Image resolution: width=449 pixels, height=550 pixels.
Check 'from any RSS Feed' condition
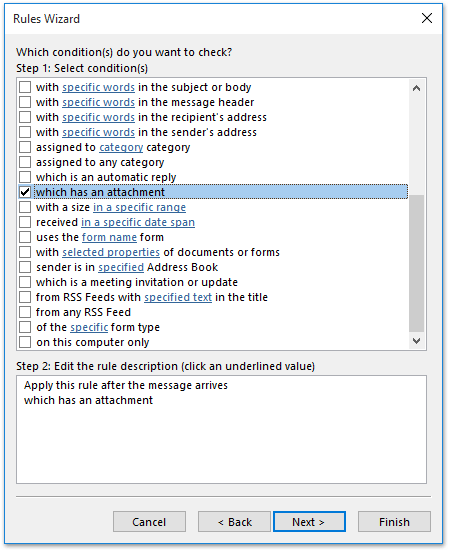[x=25, y=312]
